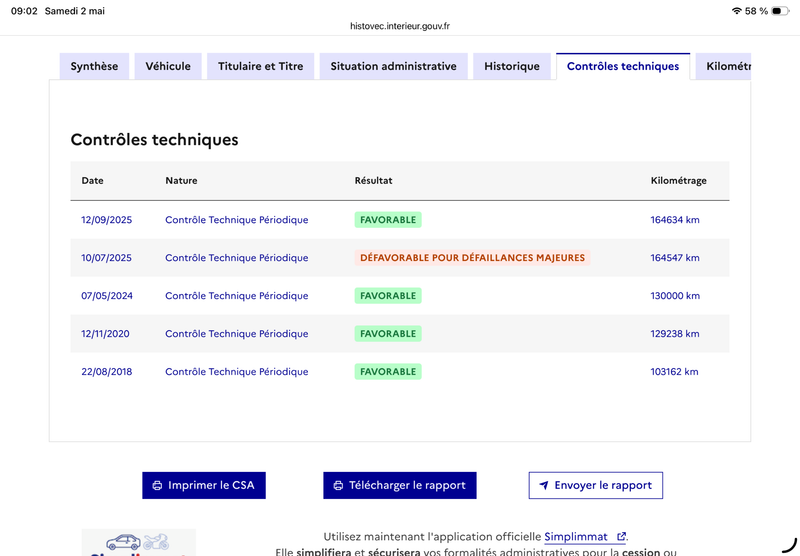Click the Nature column header
Viewport: 800px width, 556px height.
coord(181,181)
